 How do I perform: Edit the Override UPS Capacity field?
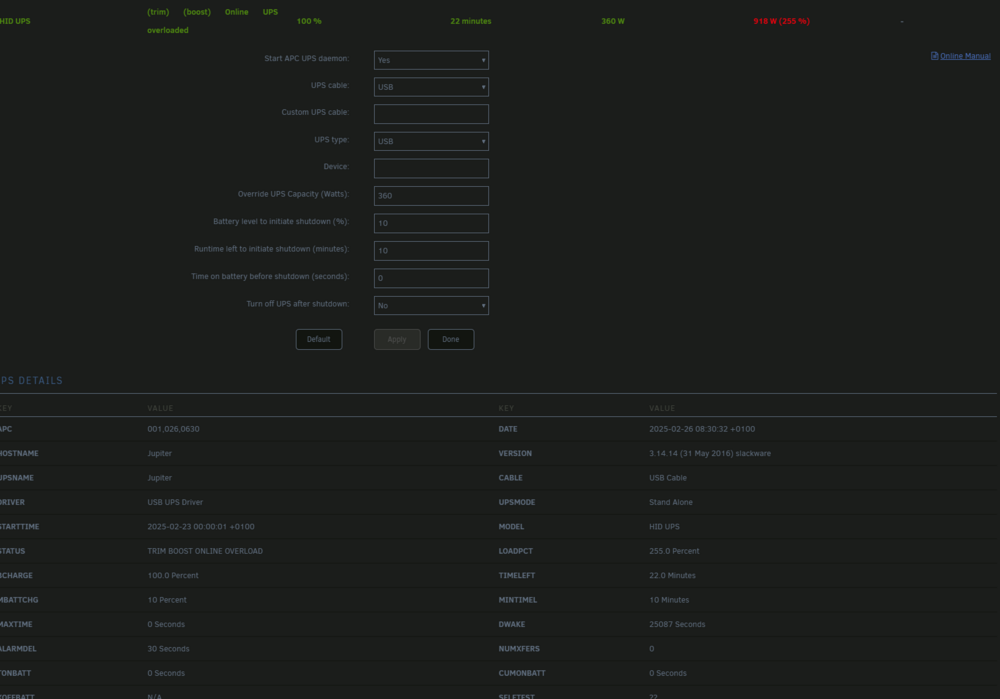tap(431, 196)
